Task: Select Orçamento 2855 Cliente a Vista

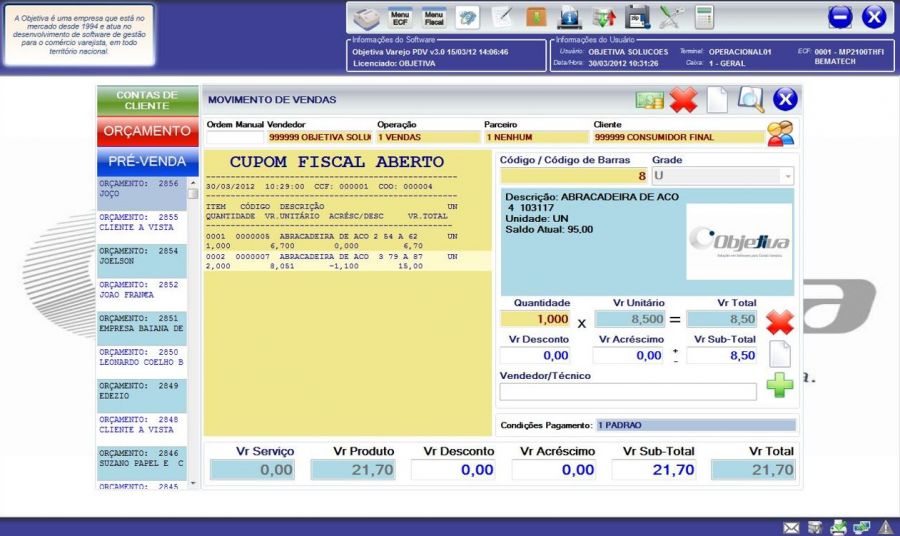Action: pos(142,222)
